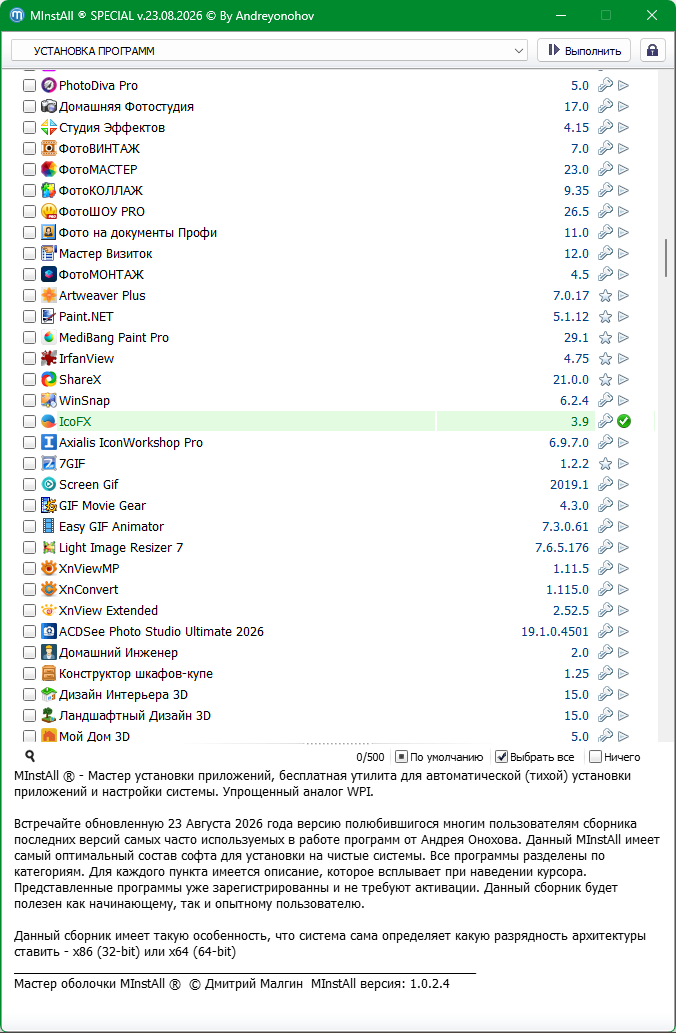Click the star icon in the ShareX row
Screen dimensions: 676x1033
(605, 380)
